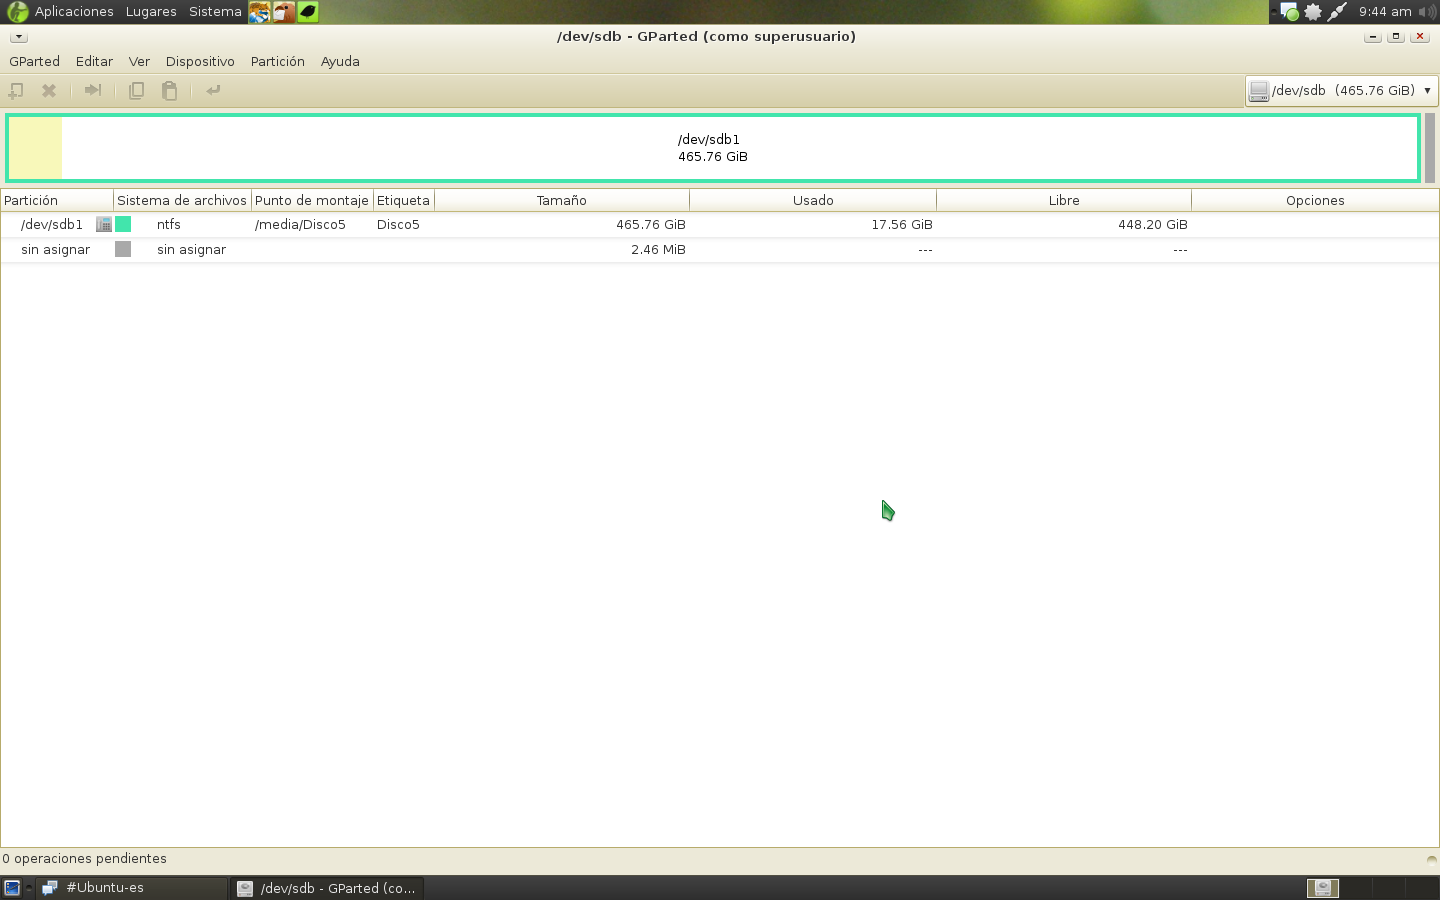Click the hard drive icon in device selector

(x=1259, y=90)
